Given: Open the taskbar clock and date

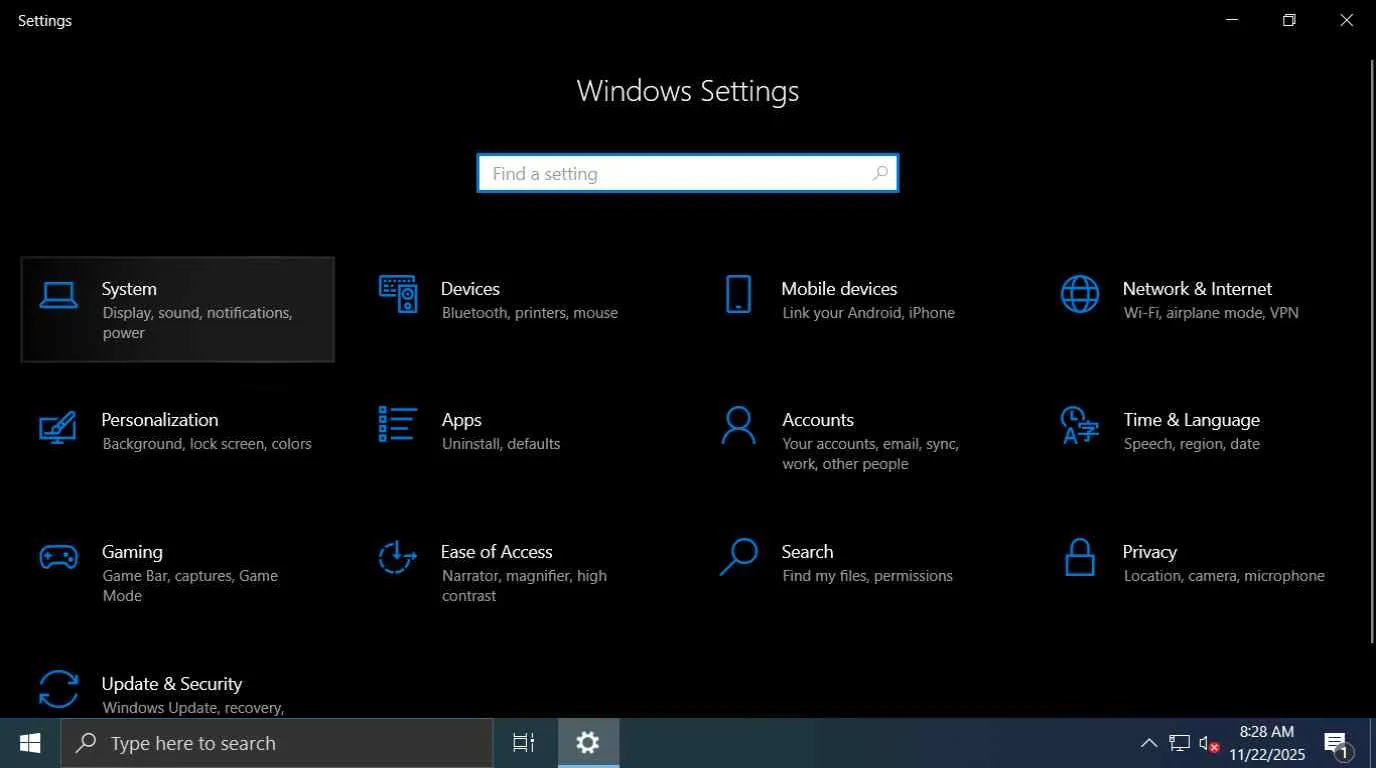Looking at the screenshot, I should 1267,743.
